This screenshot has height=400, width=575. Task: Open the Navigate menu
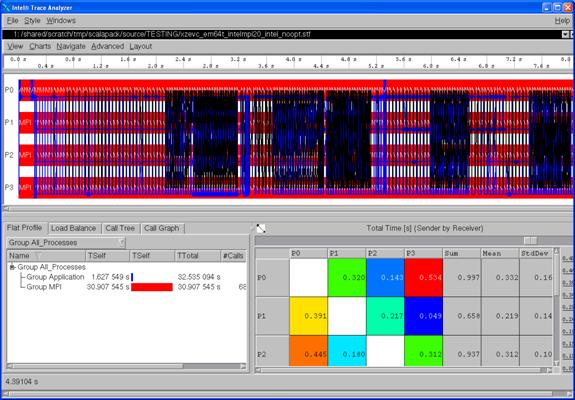(71, 47)
